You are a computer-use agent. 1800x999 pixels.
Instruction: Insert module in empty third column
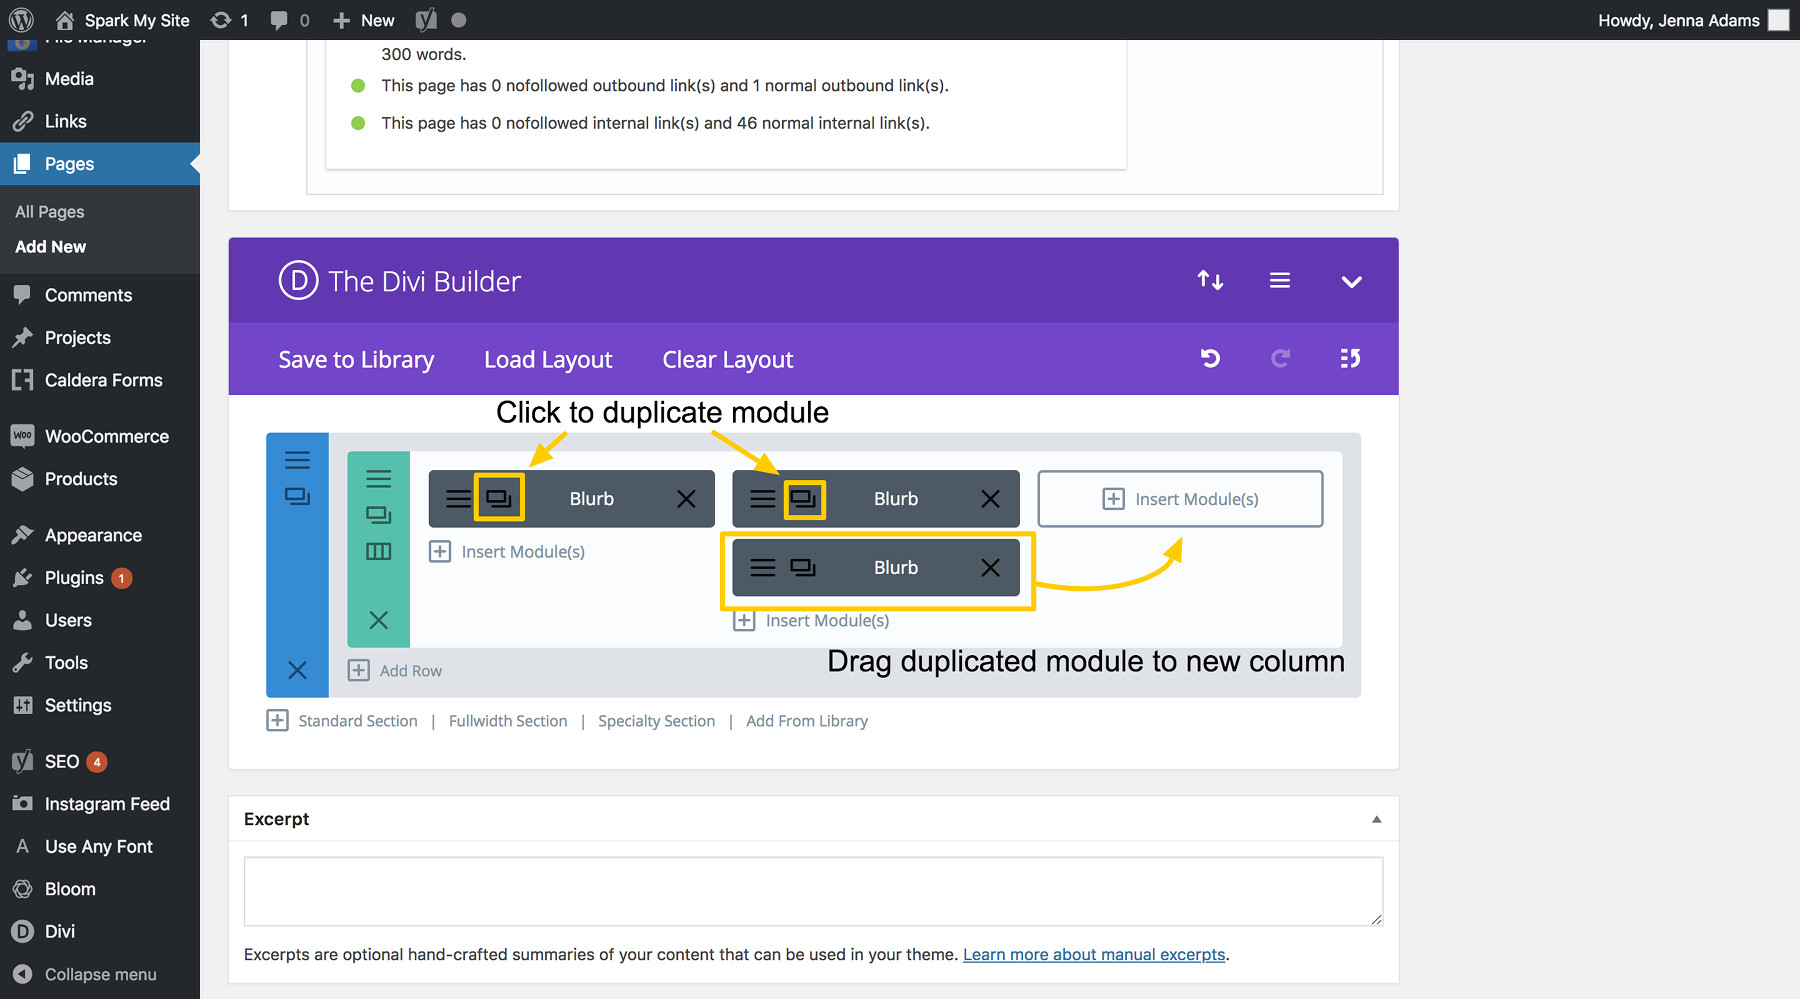(x=1180, y=499)
